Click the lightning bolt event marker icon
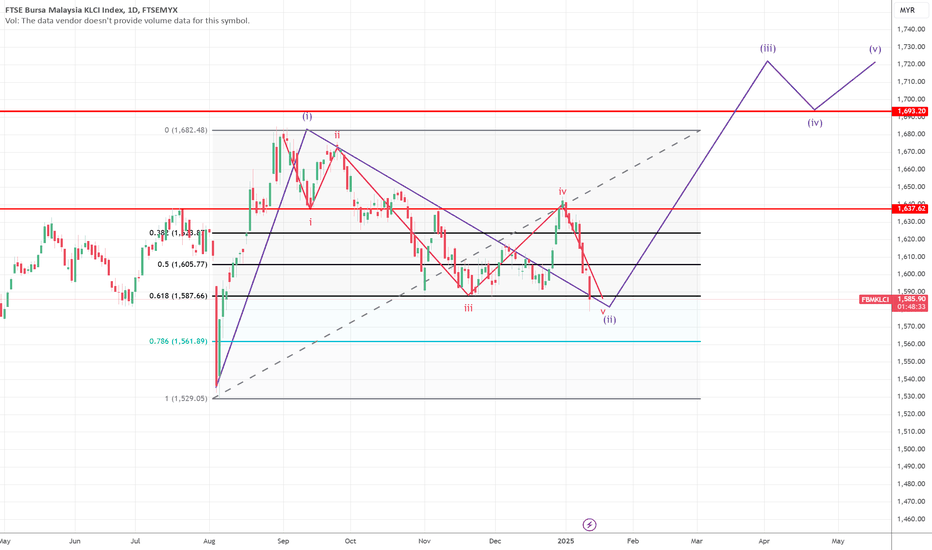The width and height of the screenshot is (932, 550). (x=589, y=524)
